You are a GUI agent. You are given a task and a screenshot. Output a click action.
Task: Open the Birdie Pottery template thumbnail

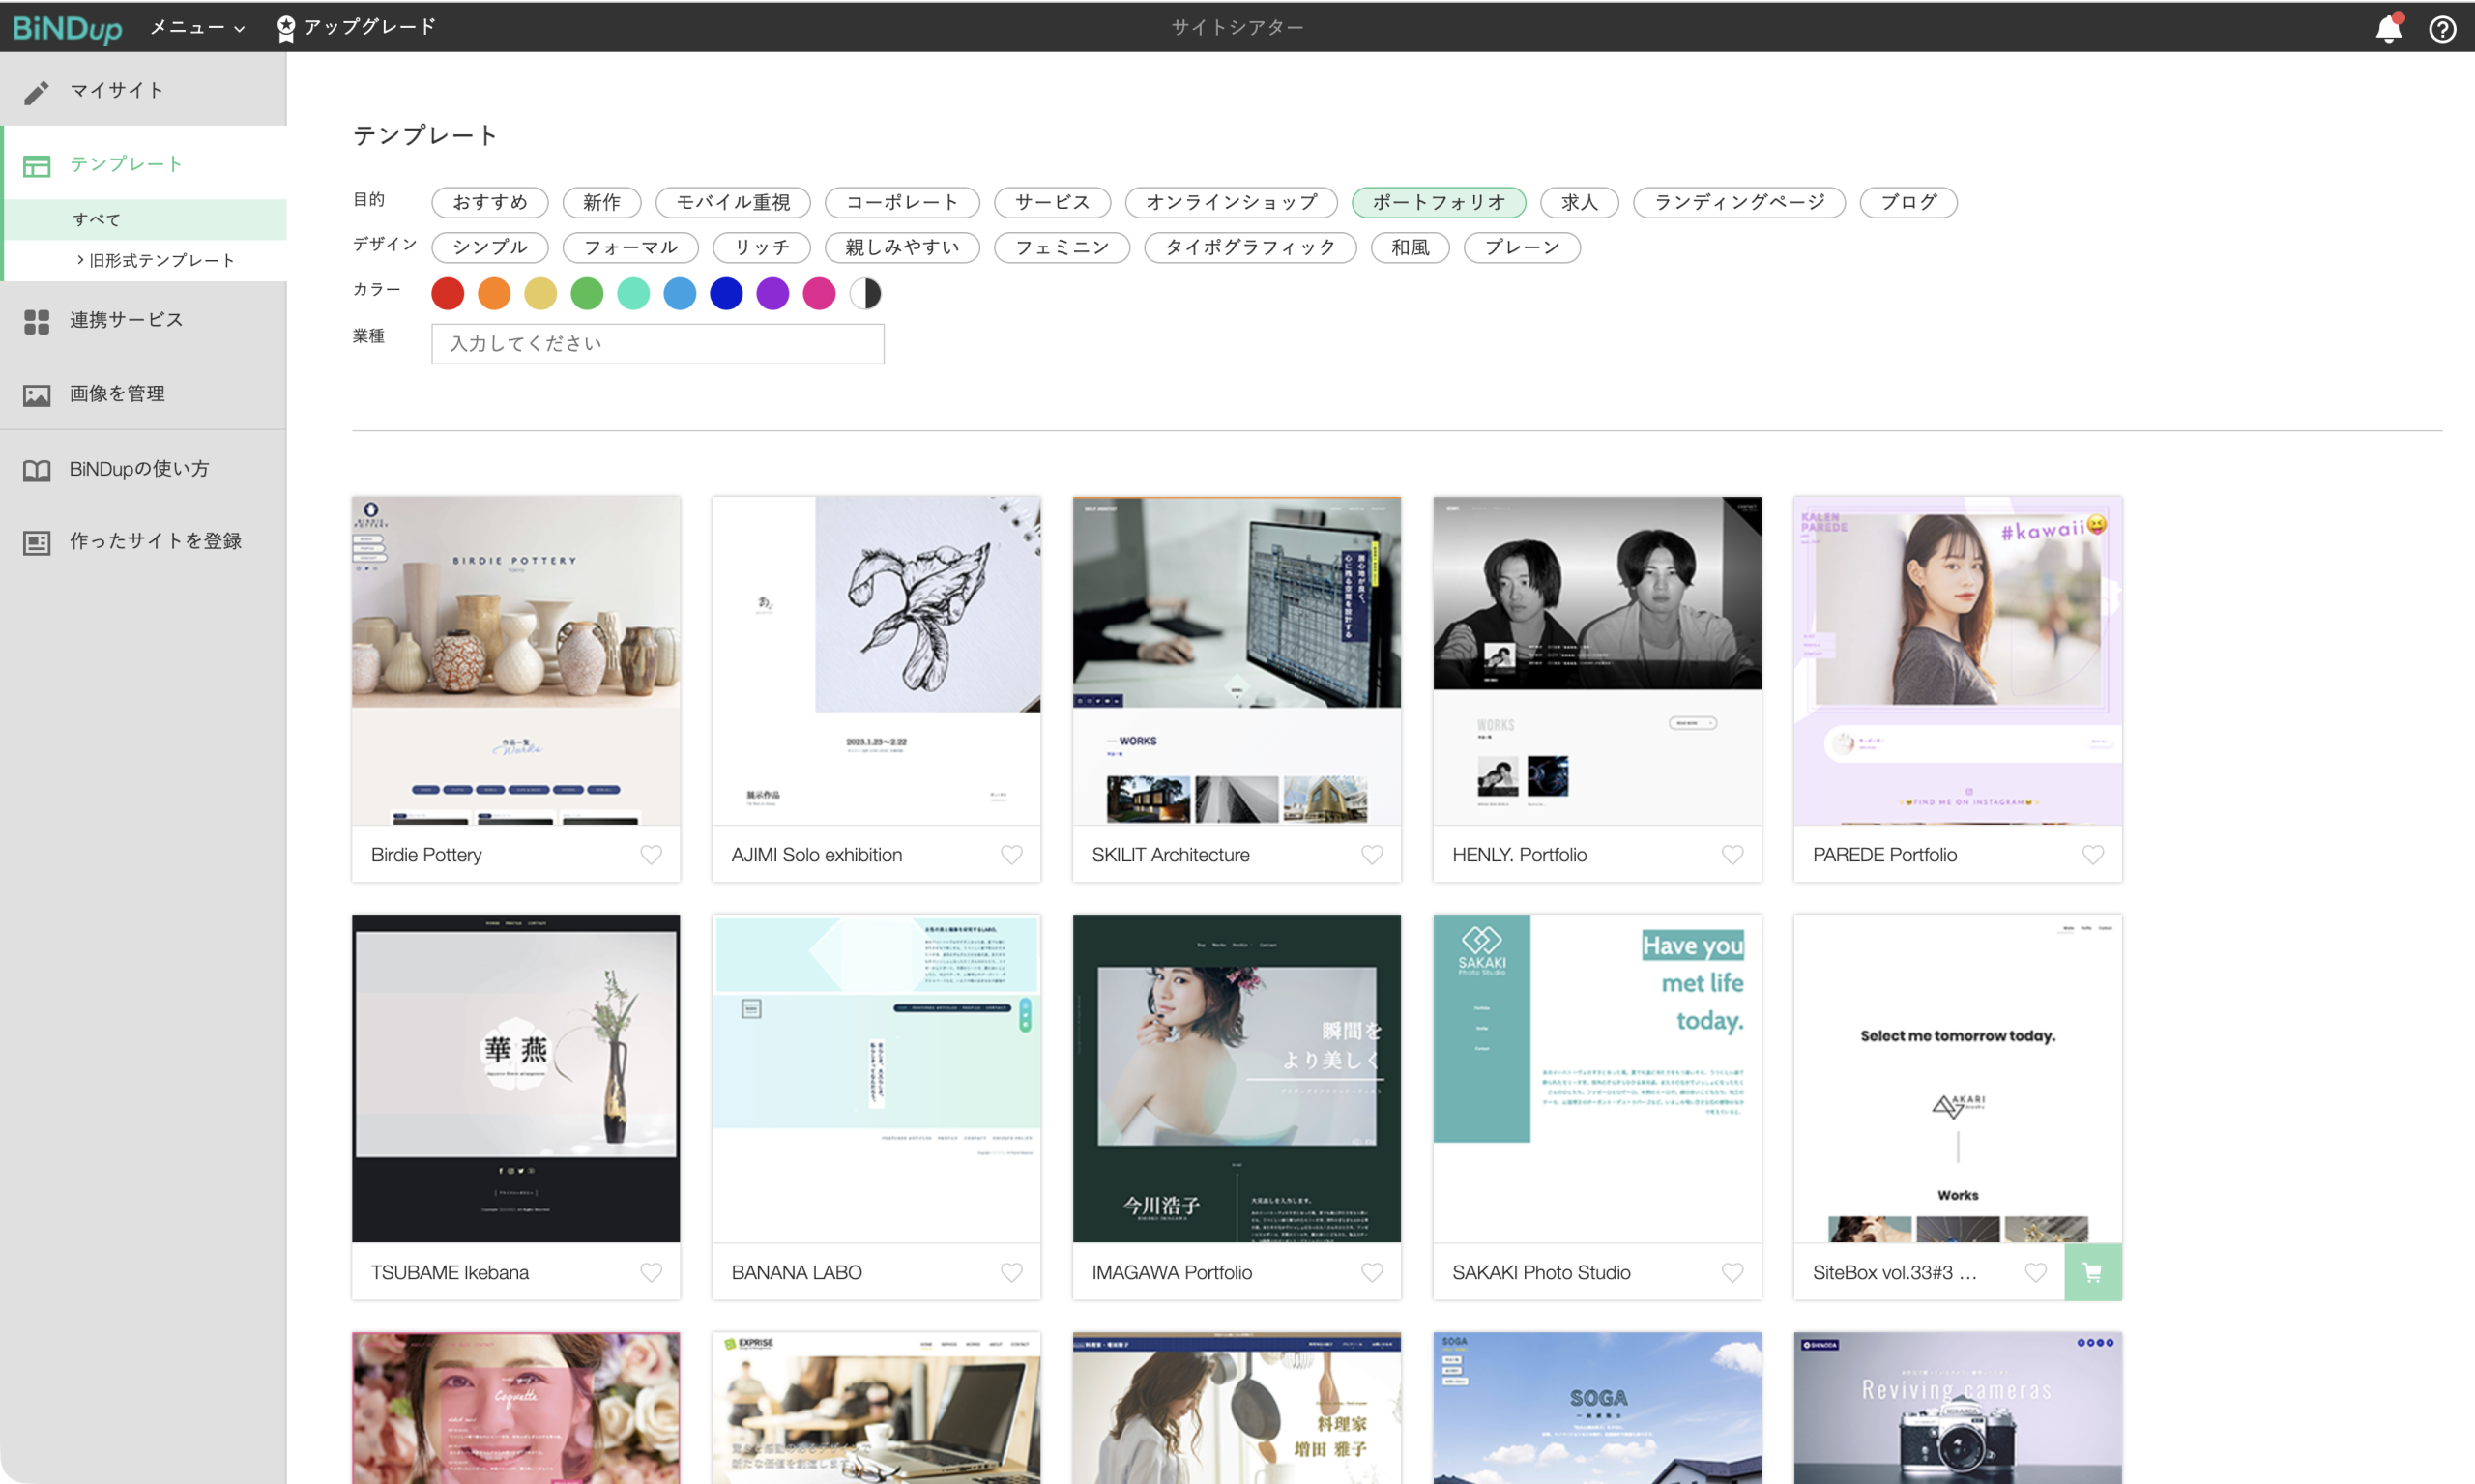coord(516,661)
